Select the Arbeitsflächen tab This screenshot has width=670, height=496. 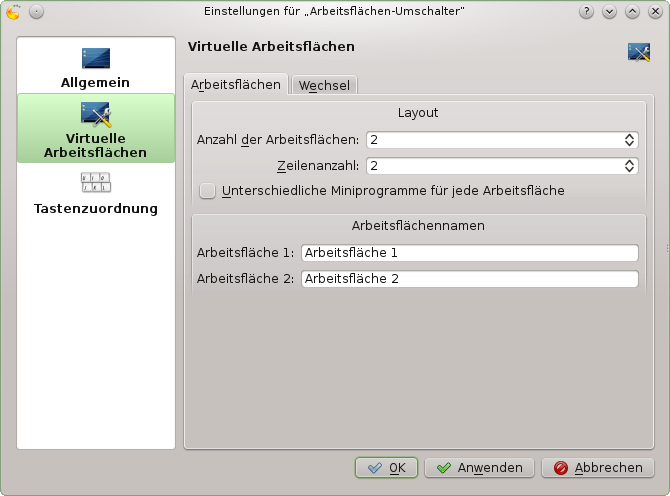[236, 85]
